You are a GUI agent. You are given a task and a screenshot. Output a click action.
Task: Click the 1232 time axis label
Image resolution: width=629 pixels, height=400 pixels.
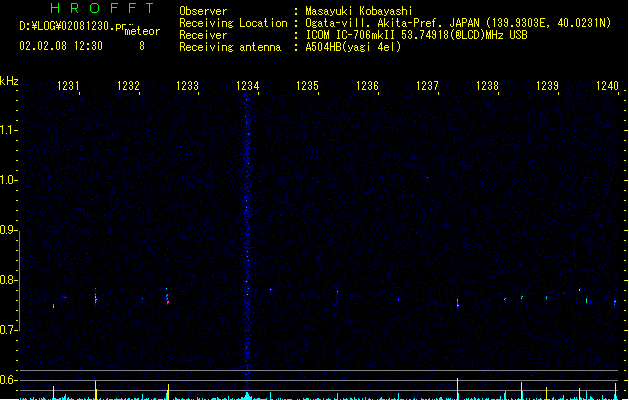tap(128, 86)
